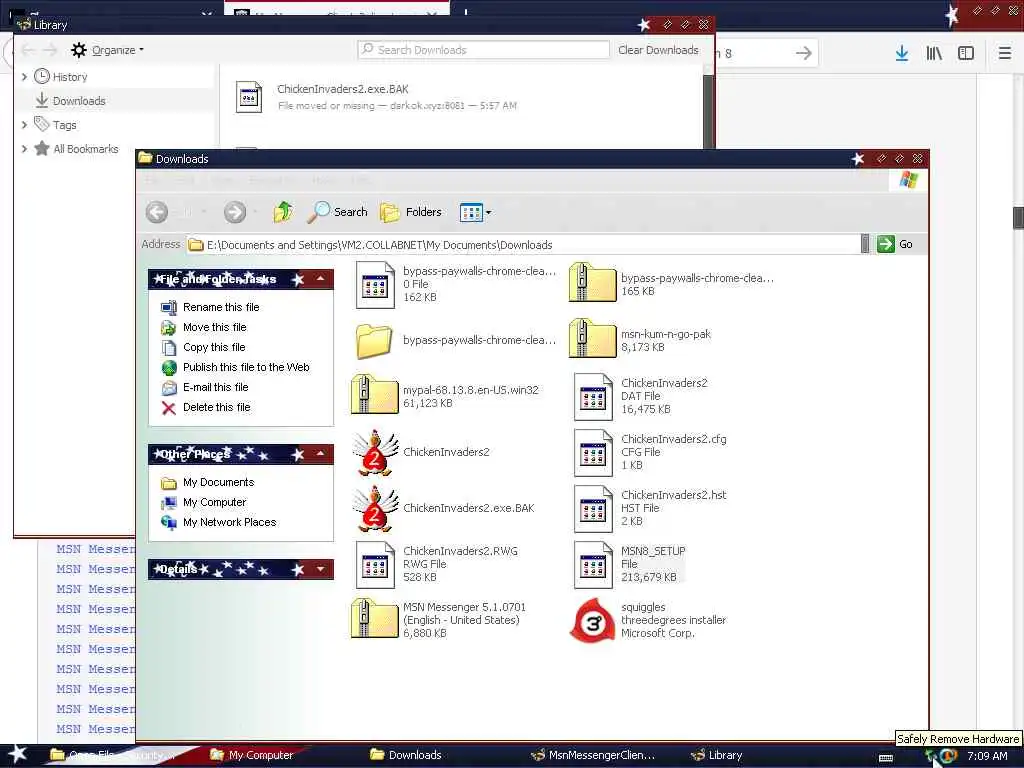Click Search Downloads field in Library
Viewport: 1024px width, 768px height.
point(483,50)
